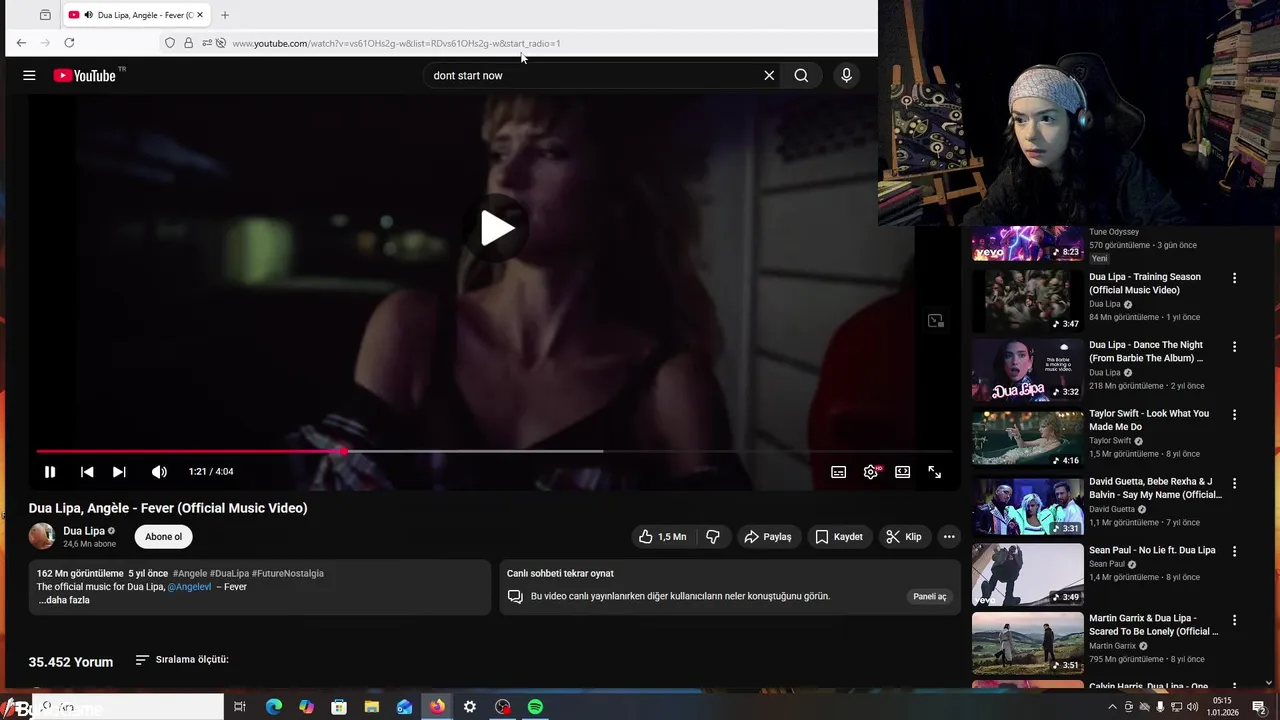Viewport: 1280px width, 720px height.
Task: Open Task View on taskbar
Action: [240, 707]
